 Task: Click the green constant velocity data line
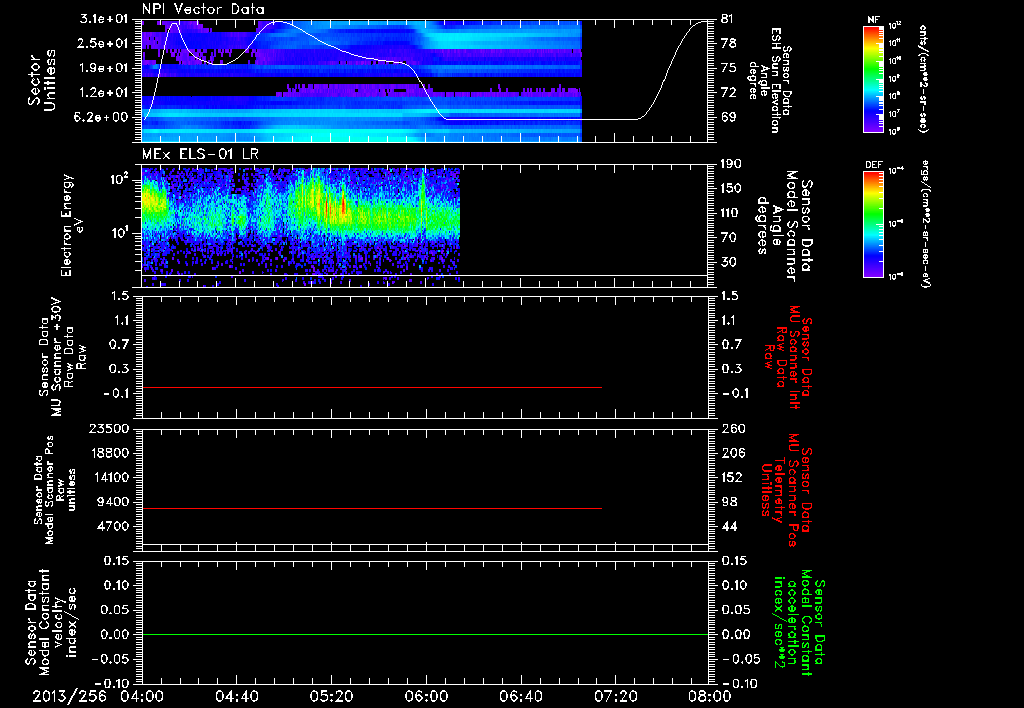(425, 634)
